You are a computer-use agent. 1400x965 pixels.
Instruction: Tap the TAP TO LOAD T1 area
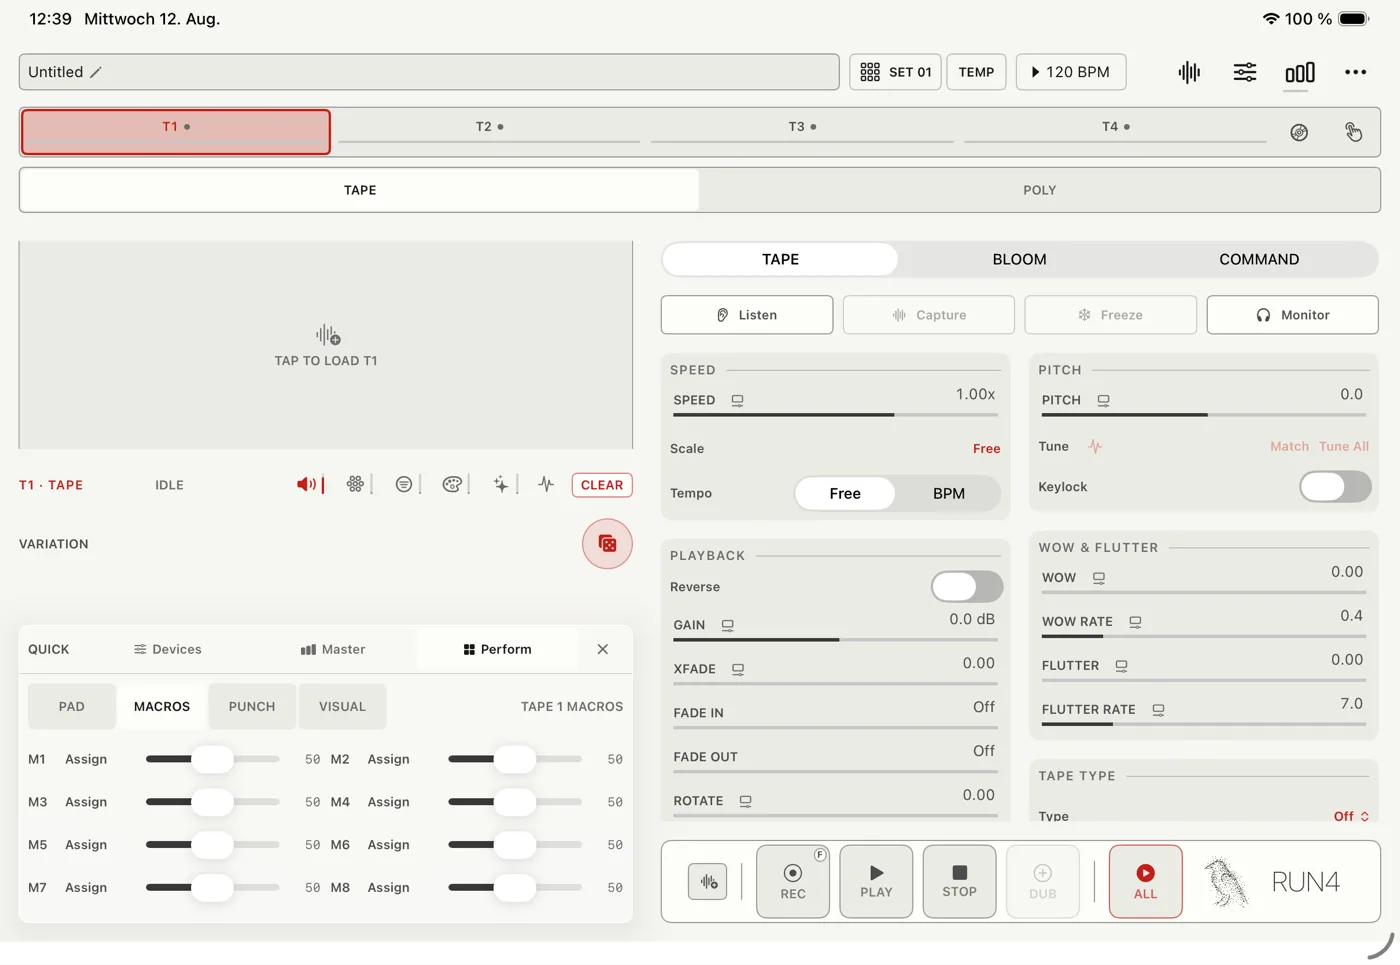pyautogui.click(x=326, y=345)
